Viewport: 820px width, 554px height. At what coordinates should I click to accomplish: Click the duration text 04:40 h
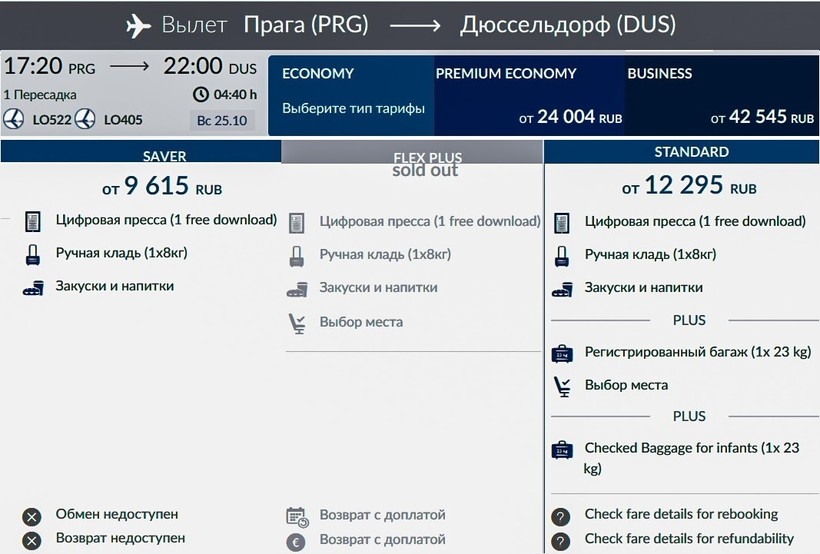(x=235, y=95)
